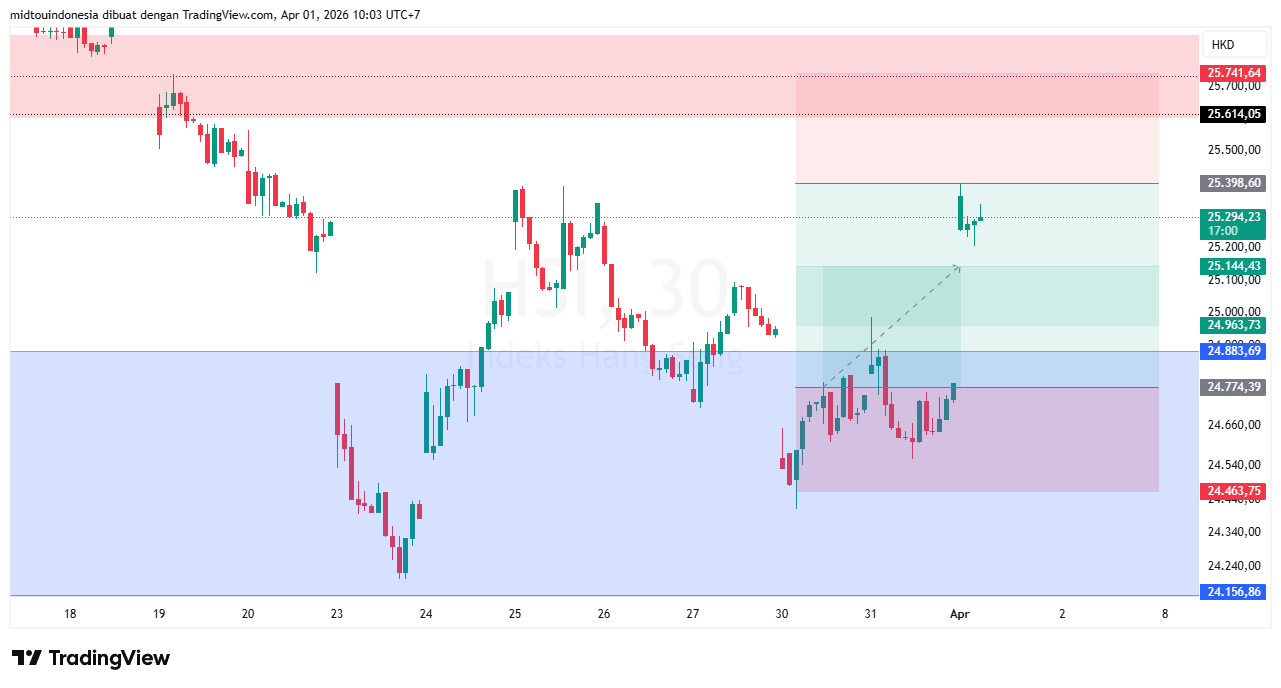Click the Apr label on the time axis

tap(960, 614)
